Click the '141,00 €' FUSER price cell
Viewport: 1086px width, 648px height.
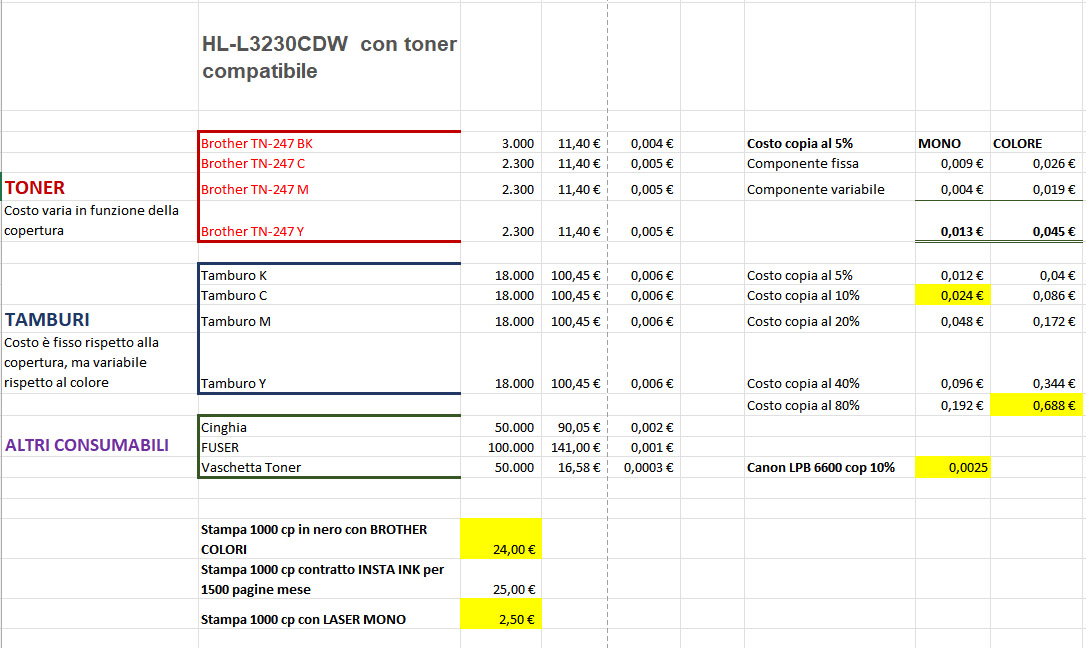tap(575, 447)
